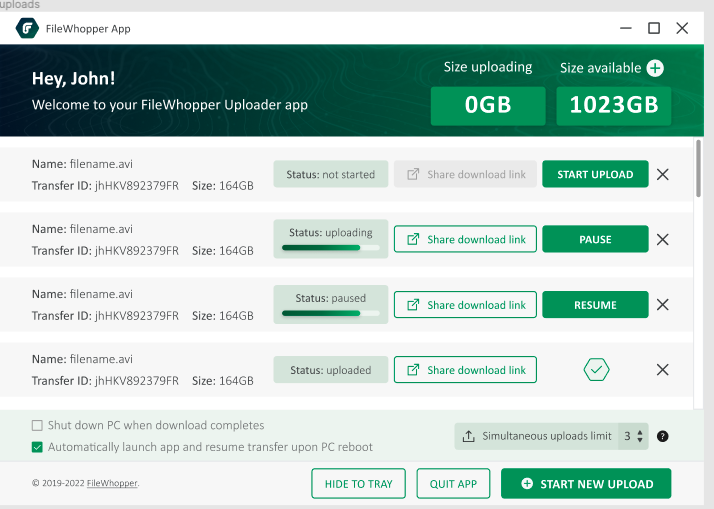Click progress bar of the paused file
The image size is (714, 509).
tap(331, 313)
